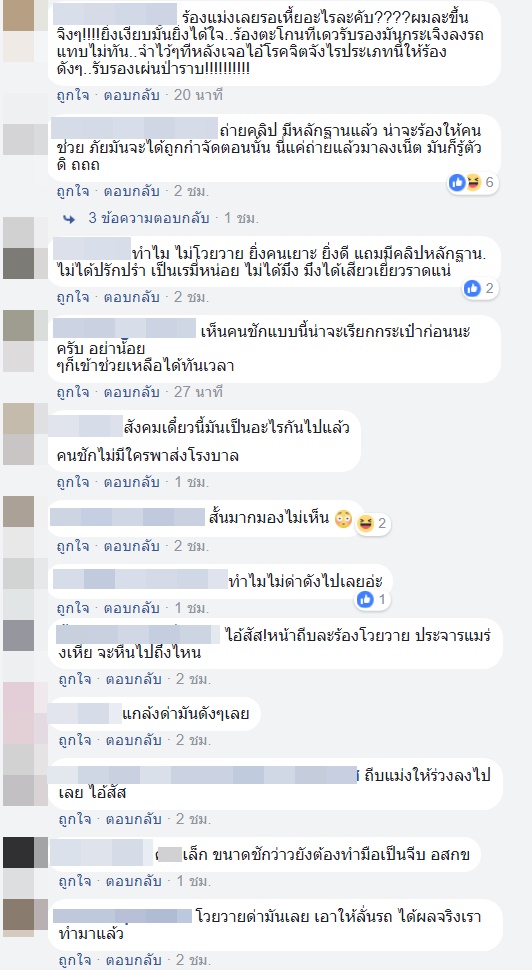Screen dimensions: 532x970
Task: Like the last comment about โวยวายด่ามันเลย
Action: pyautogui.click(x=74, y=961)
